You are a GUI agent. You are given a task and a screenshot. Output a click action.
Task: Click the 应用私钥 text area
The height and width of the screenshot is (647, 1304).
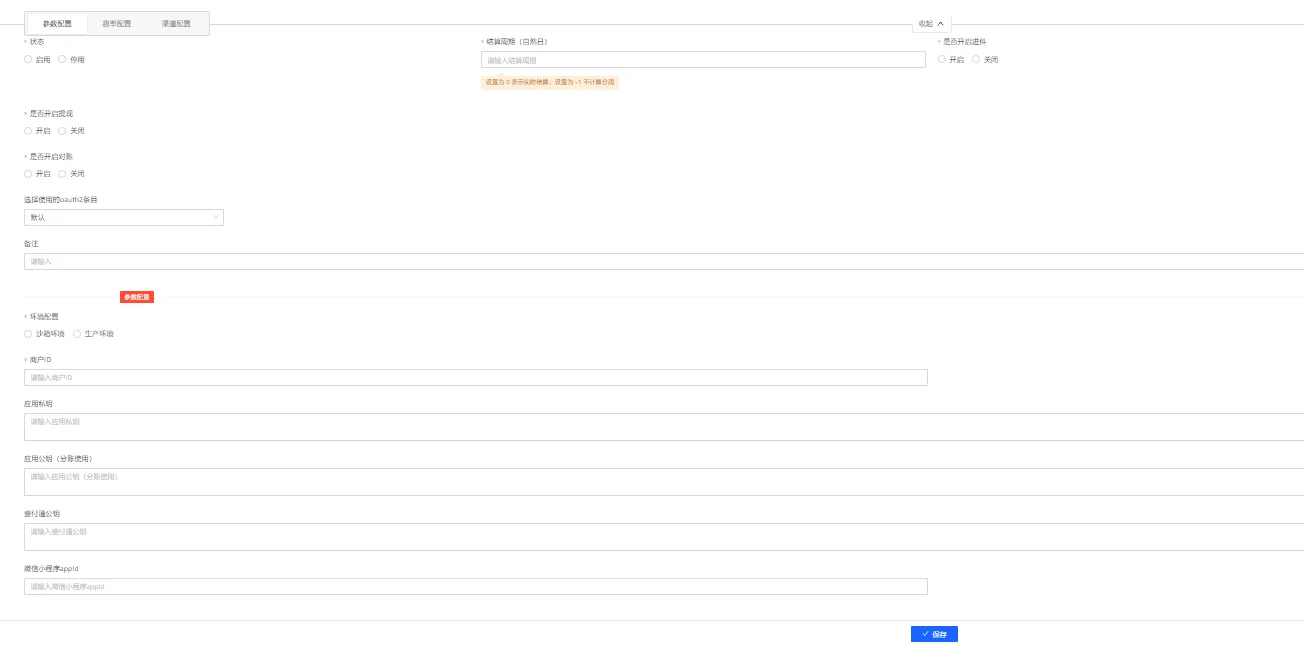click(x=660, y=427)
